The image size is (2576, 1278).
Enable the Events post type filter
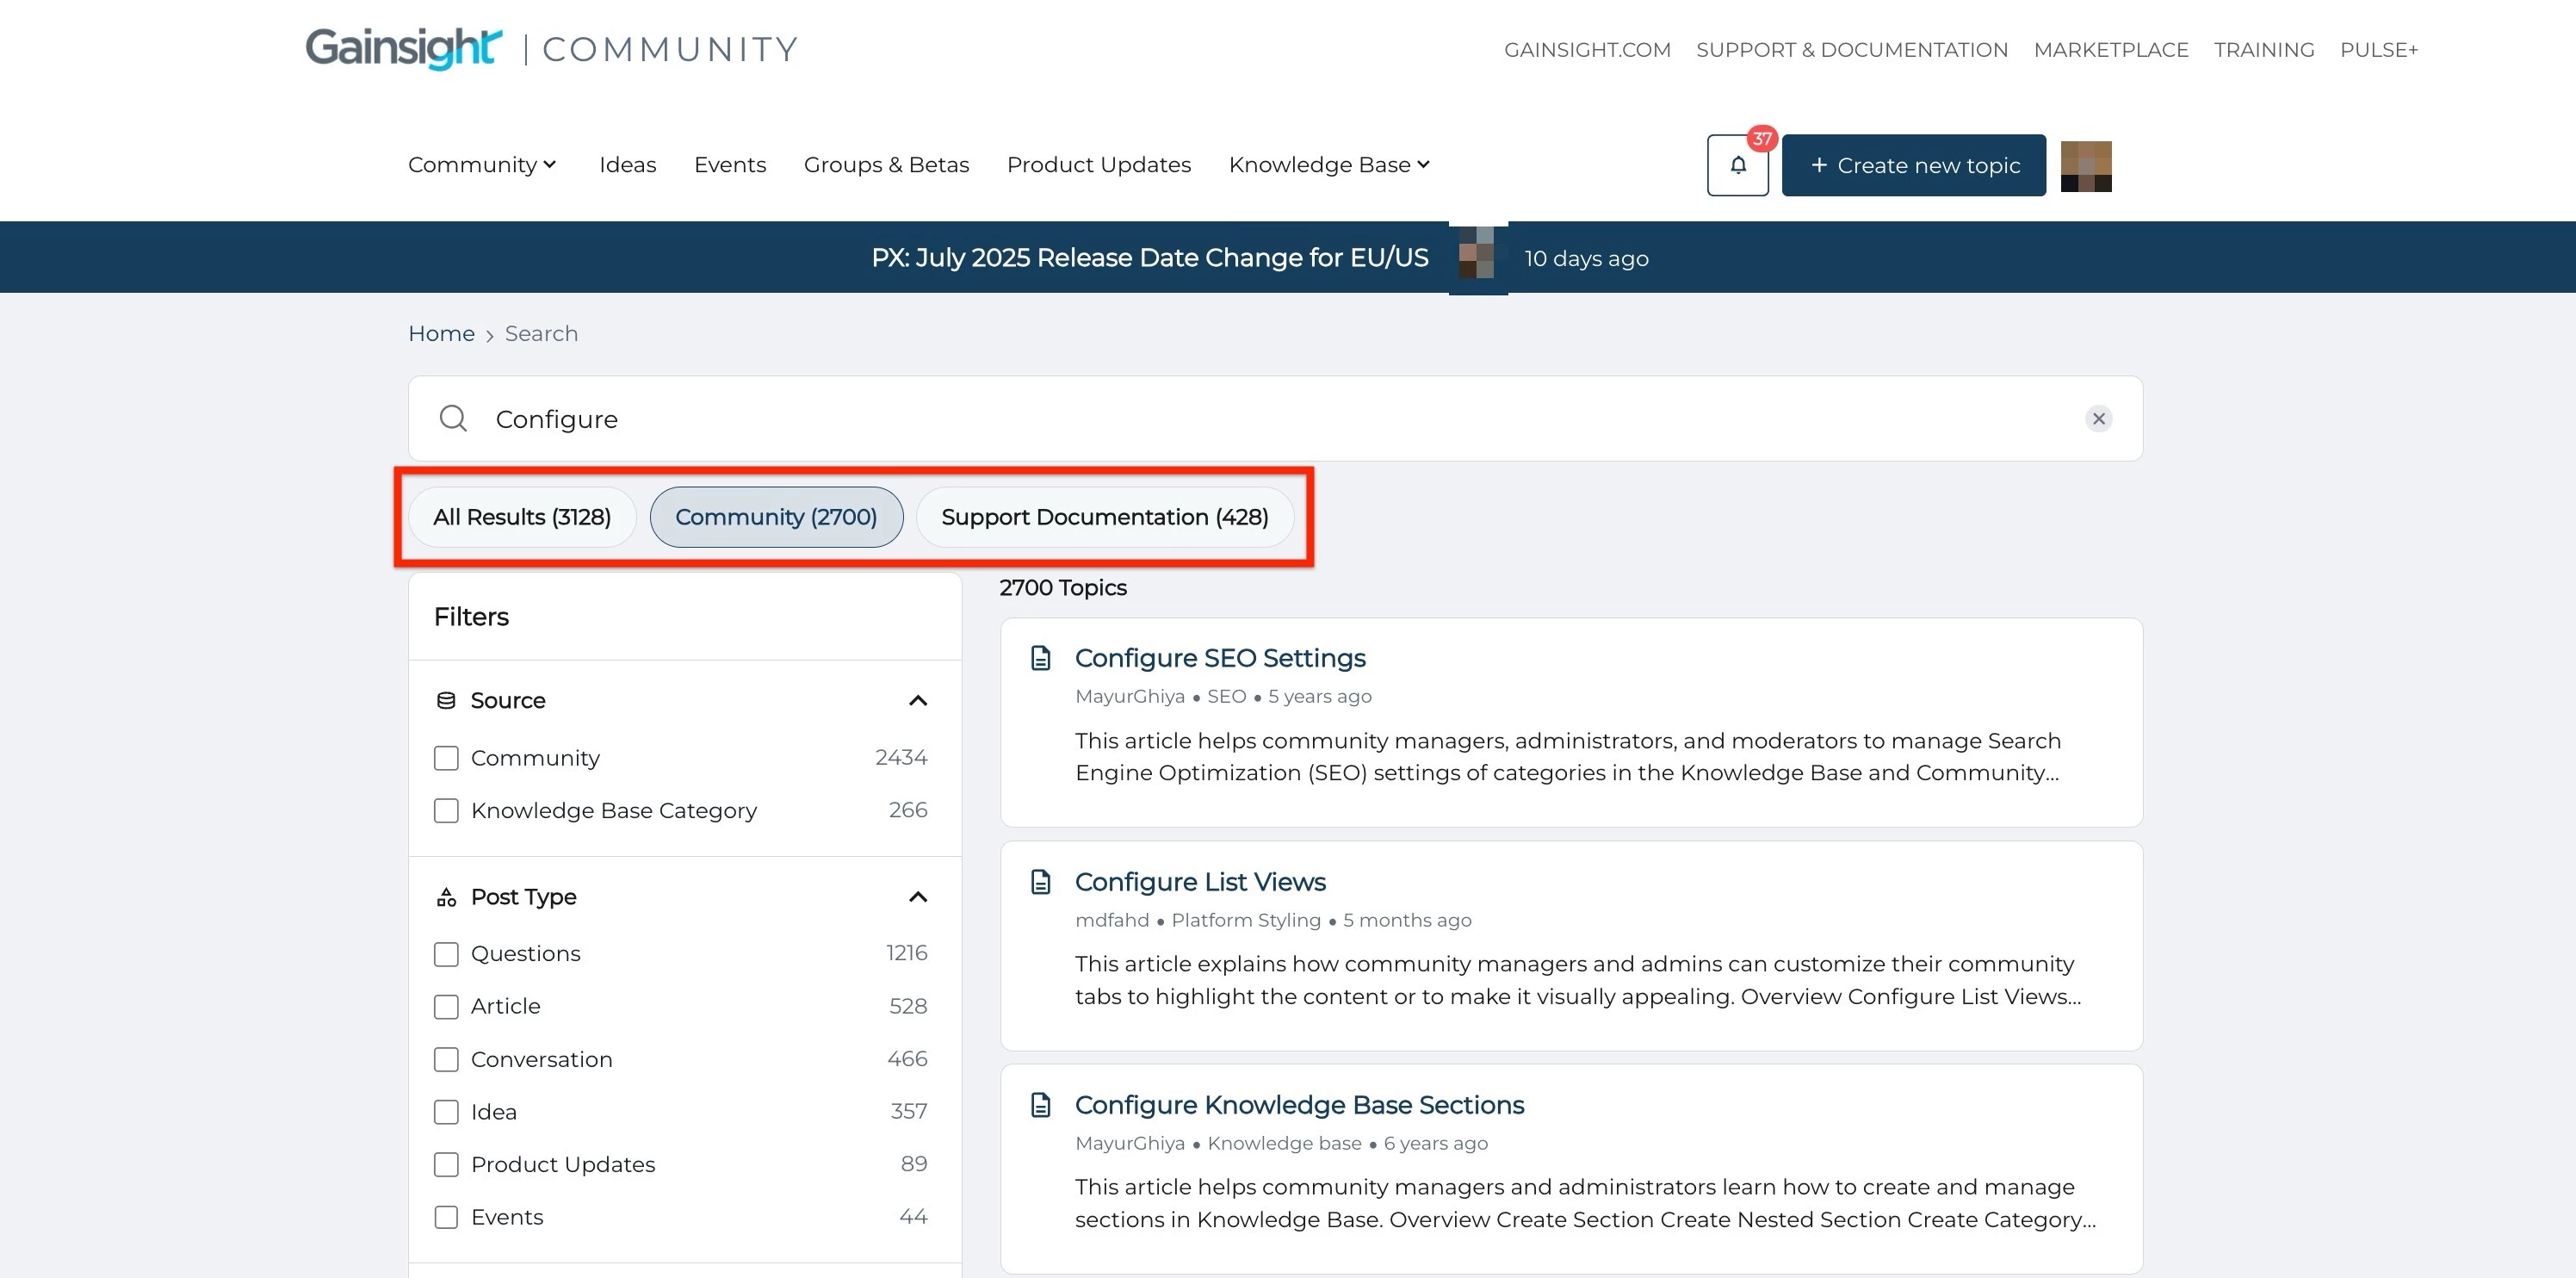(446, 1217)
